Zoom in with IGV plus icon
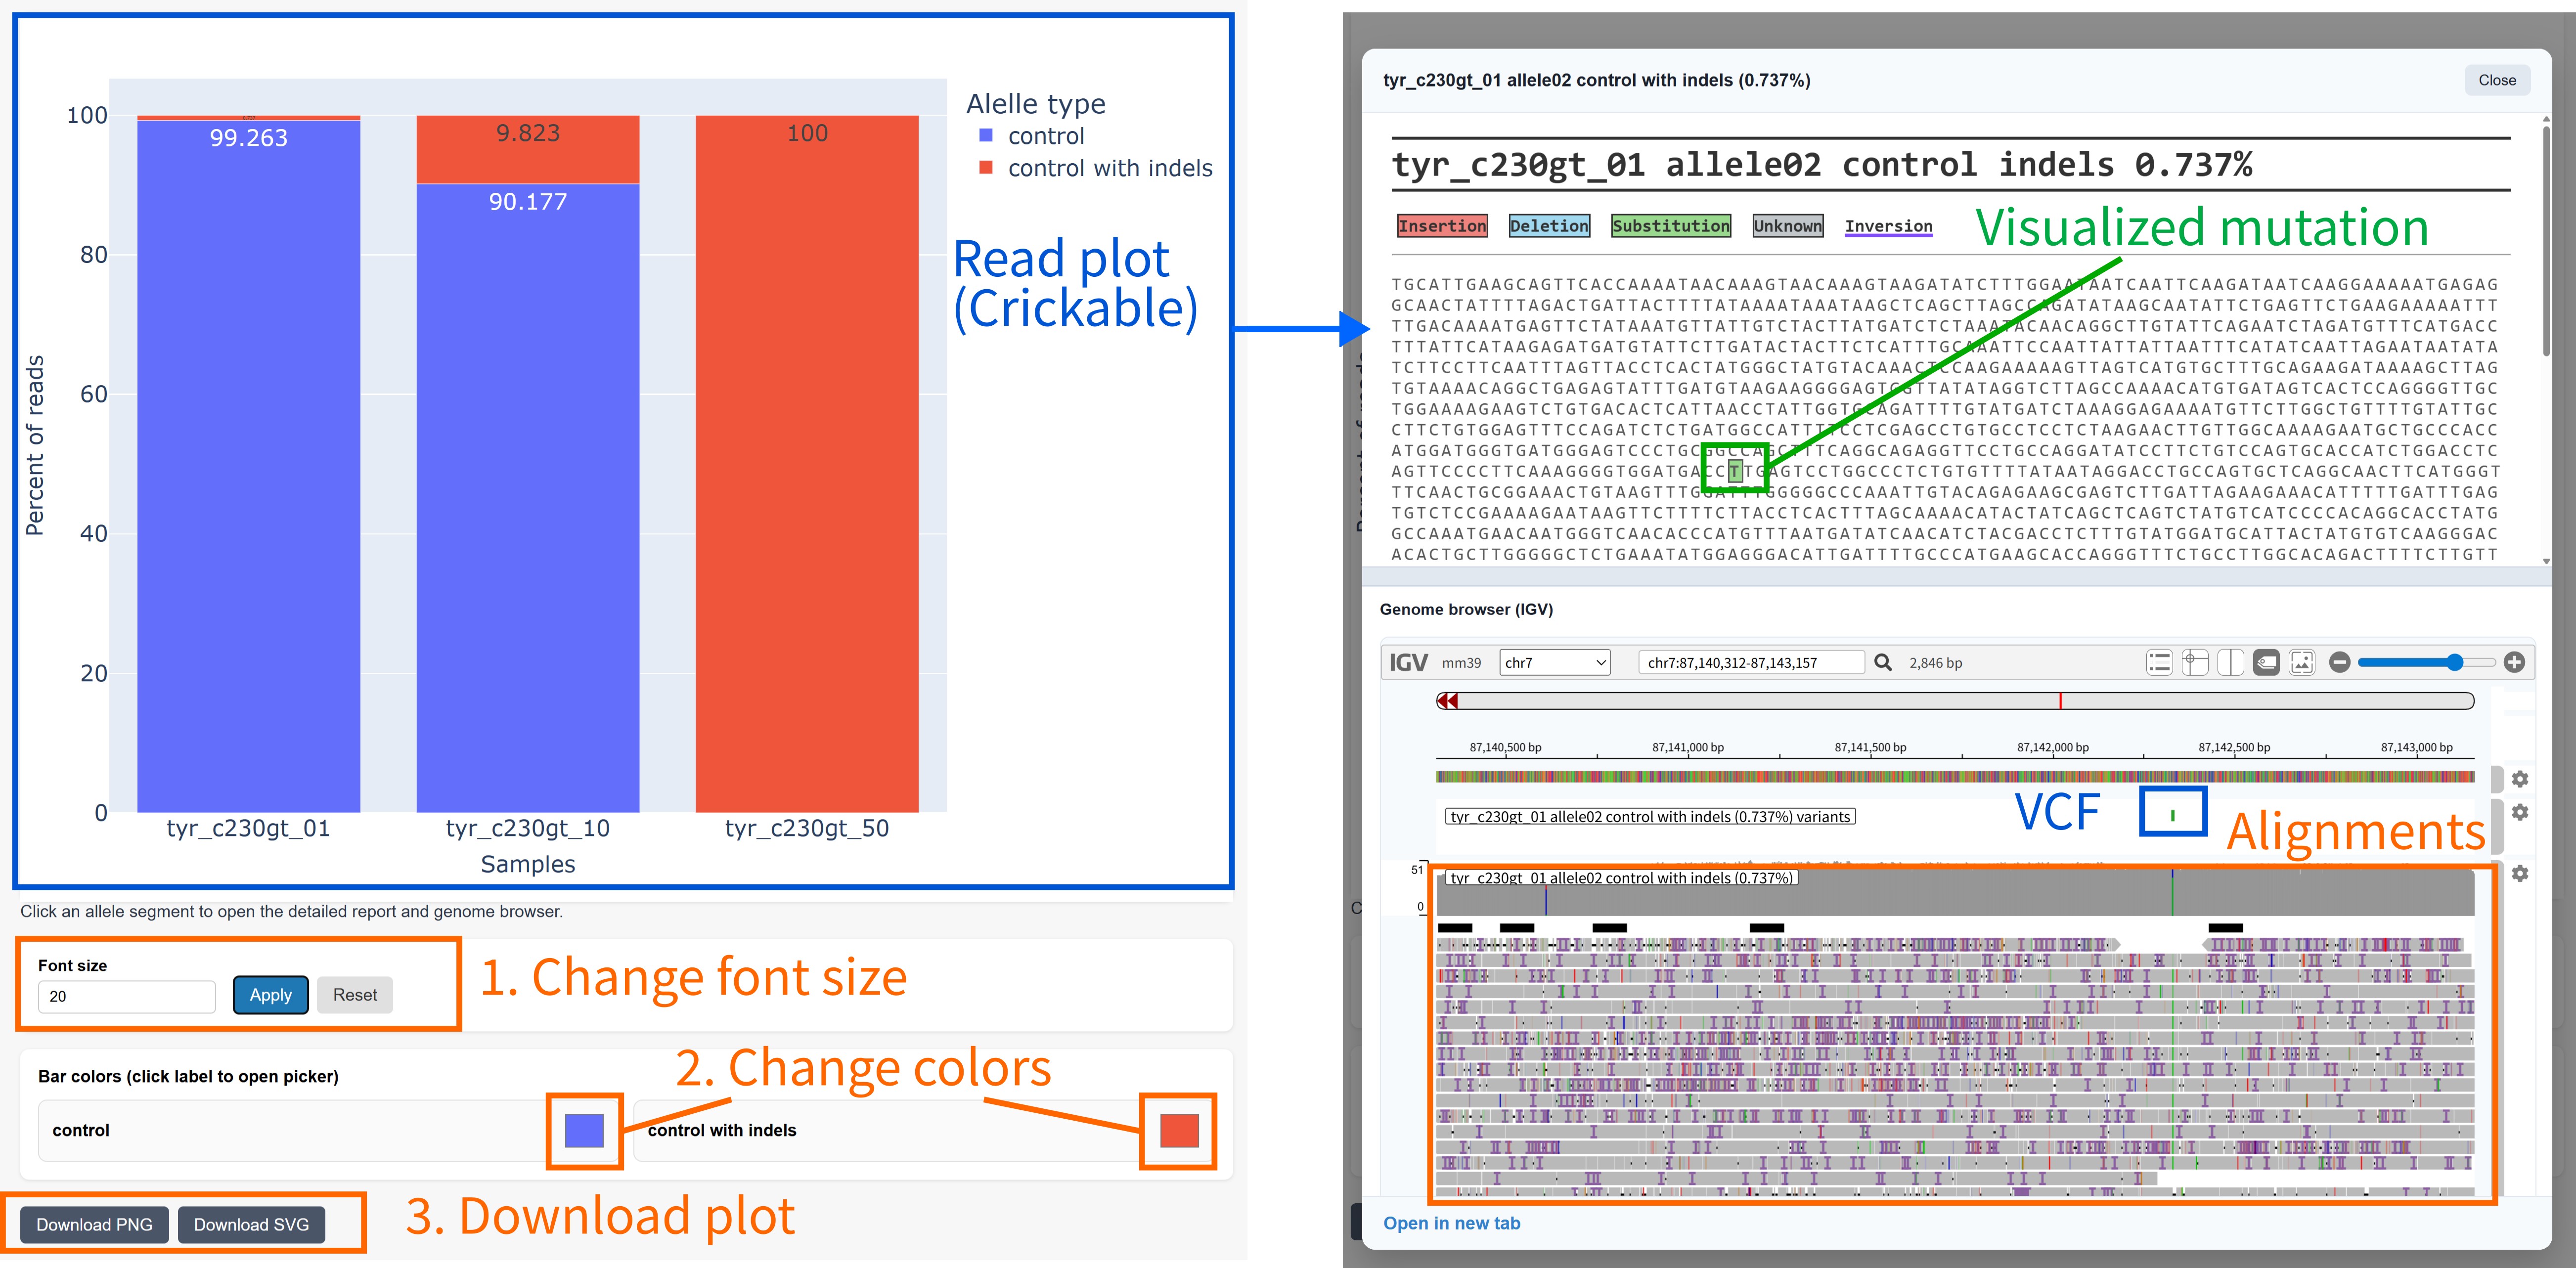The image size is (2576, 1268). click(2514, 662)
